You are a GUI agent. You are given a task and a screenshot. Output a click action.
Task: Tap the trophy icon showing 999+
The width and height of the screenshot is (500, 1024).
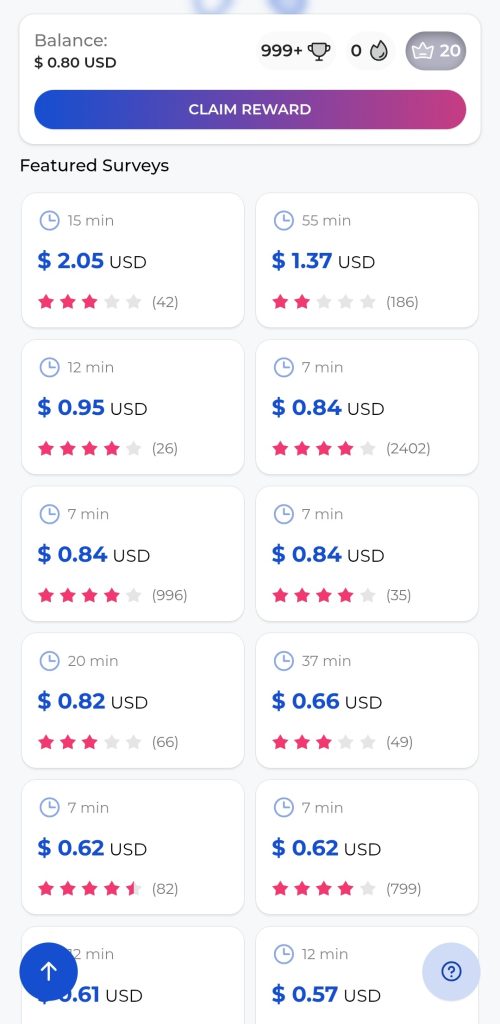[319, 50]
